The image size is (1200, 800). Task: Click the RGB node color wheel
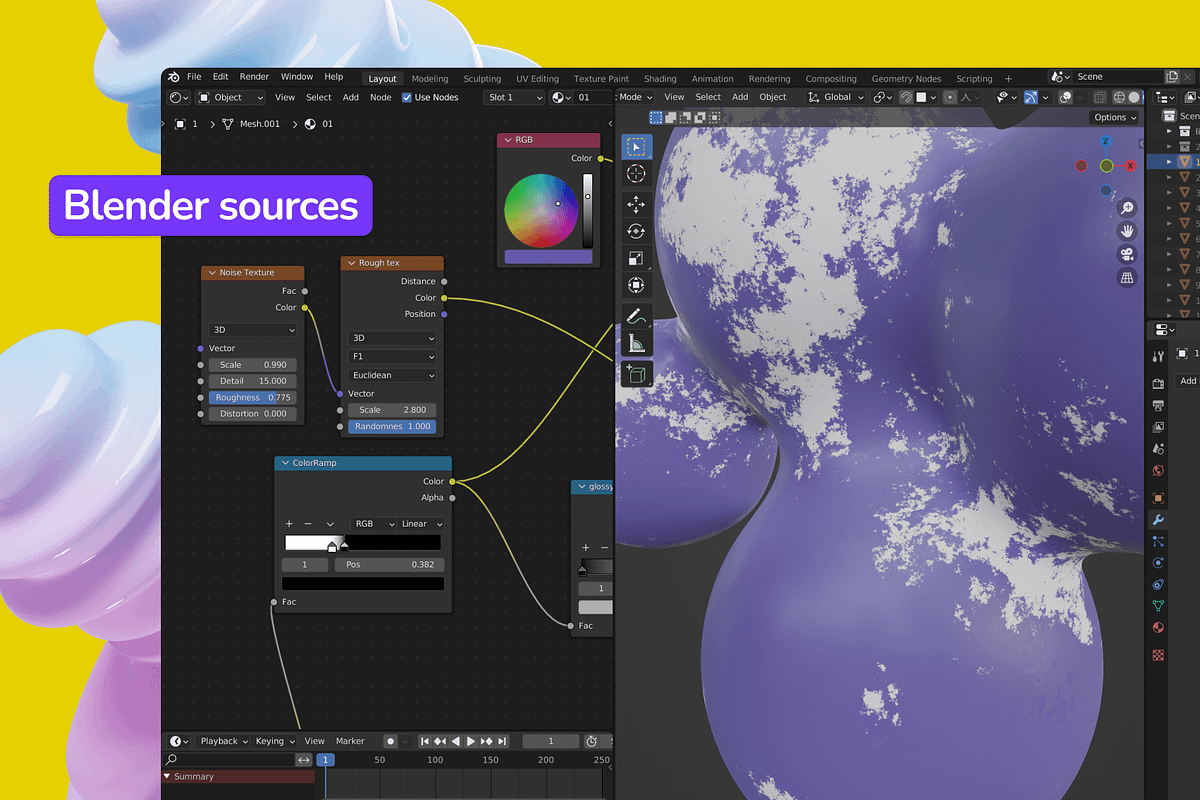[540, 209]
